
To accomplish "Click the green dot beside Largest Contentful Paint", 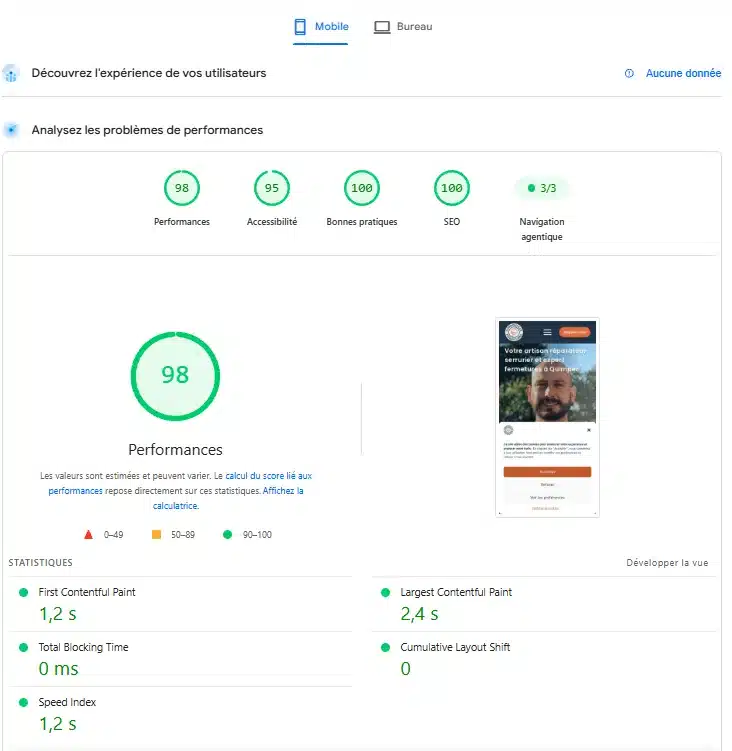I will pos(385,592).
